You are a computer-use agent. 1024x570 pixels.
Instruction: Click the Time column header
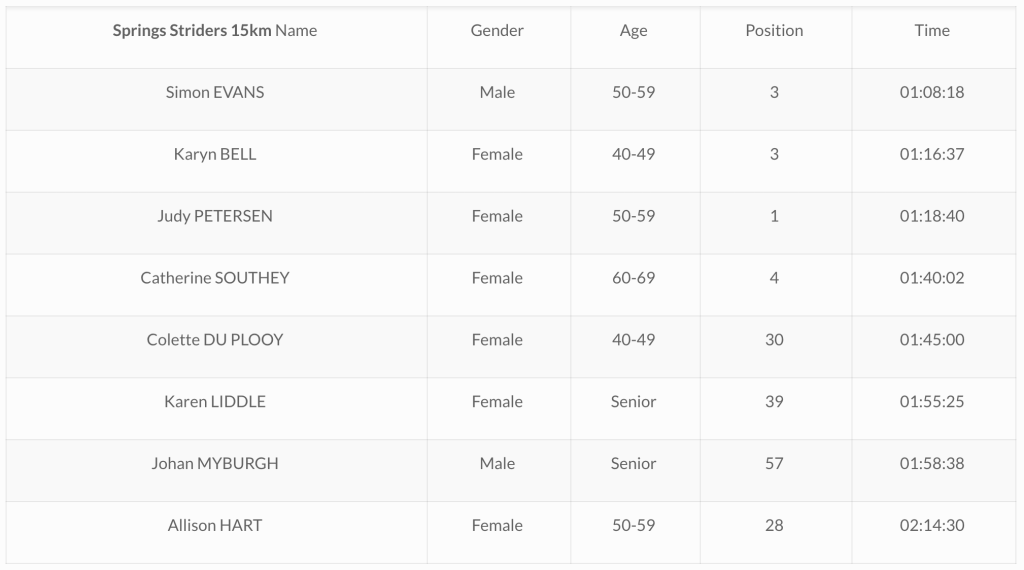point(932,30)
